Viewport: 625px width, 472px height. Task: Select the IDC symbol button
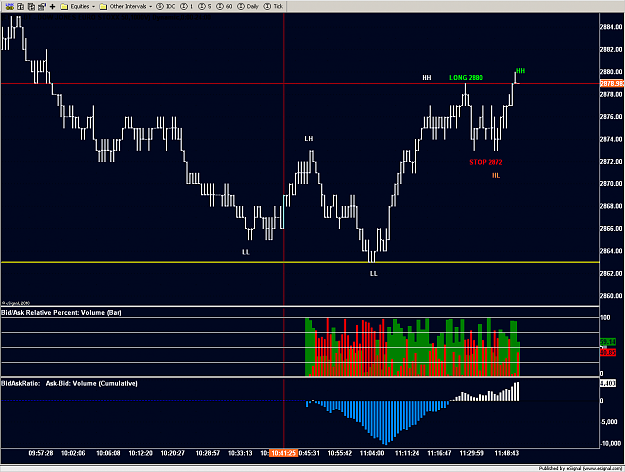coord(166,6)
